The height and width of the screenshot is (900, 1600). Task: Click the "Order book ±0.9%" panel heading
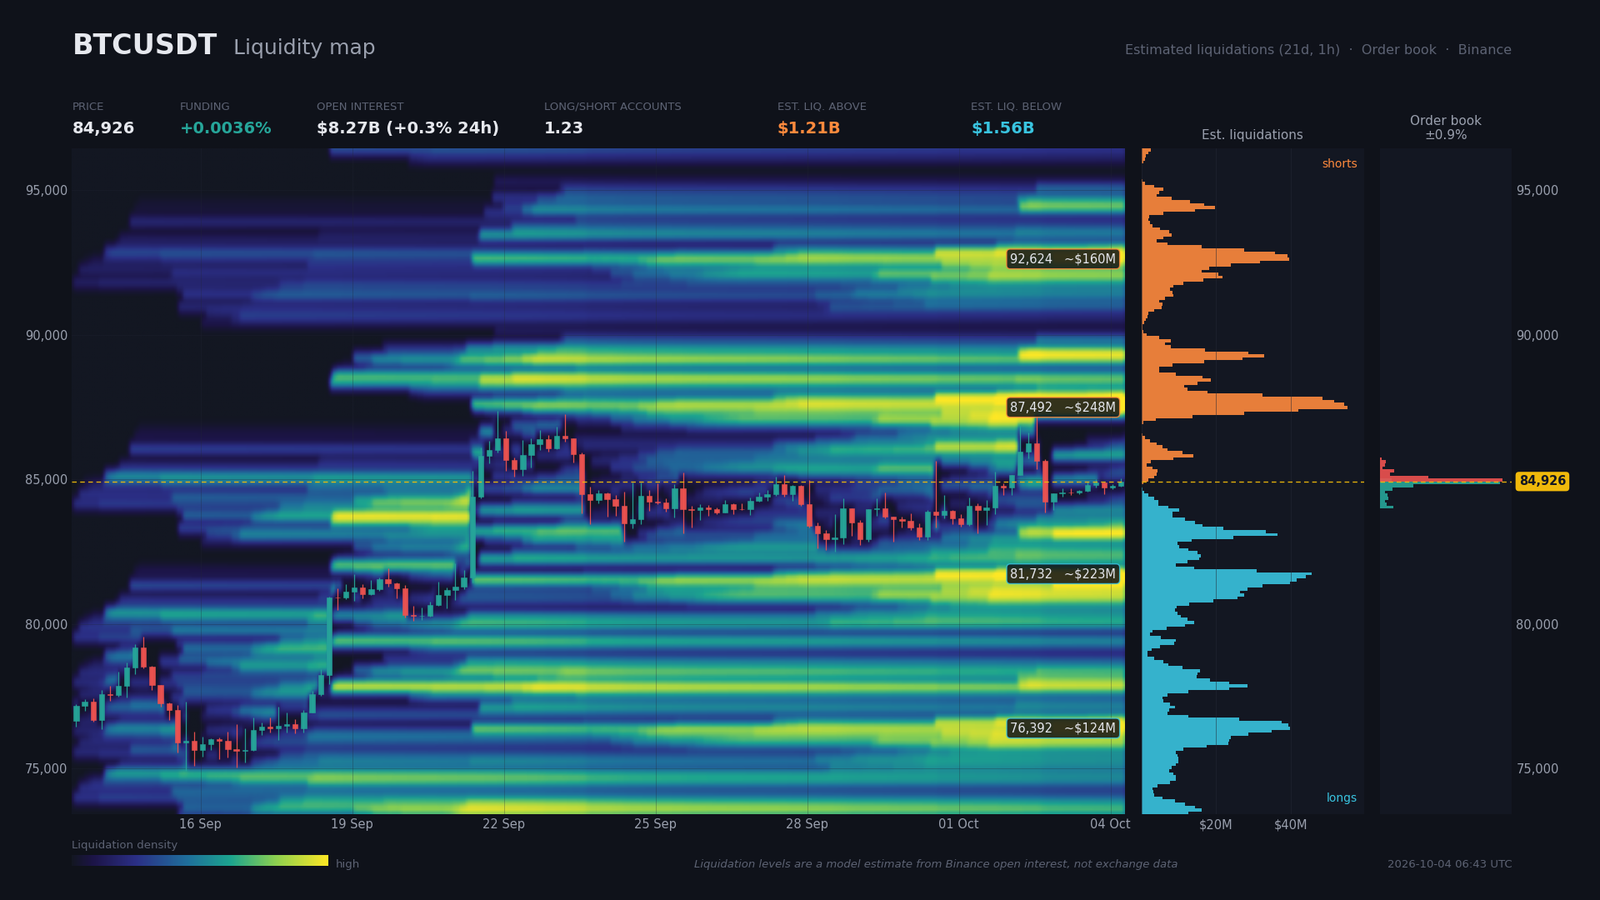(x=1446, y=127)
